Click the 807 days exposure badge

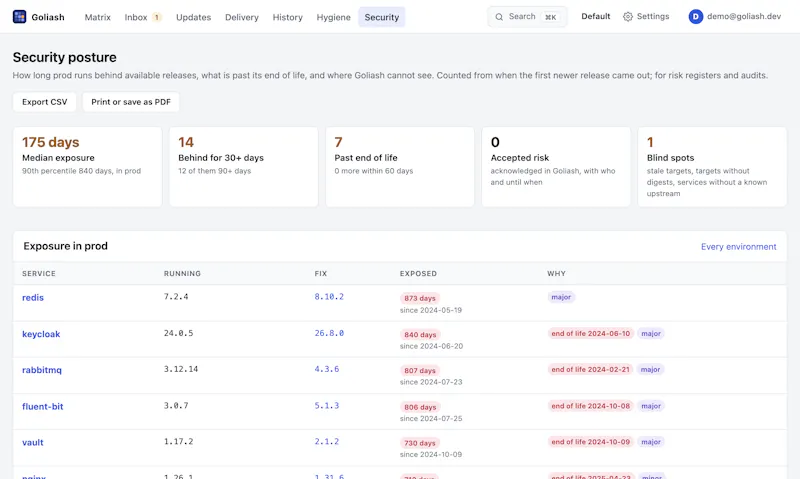click(420, 371)
